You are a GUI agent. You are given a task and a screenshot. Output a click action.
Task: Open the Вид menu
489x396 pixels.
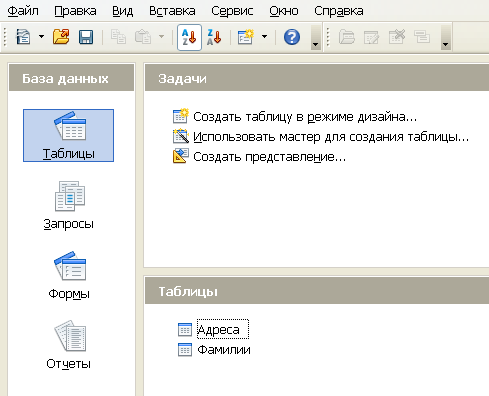122,11
